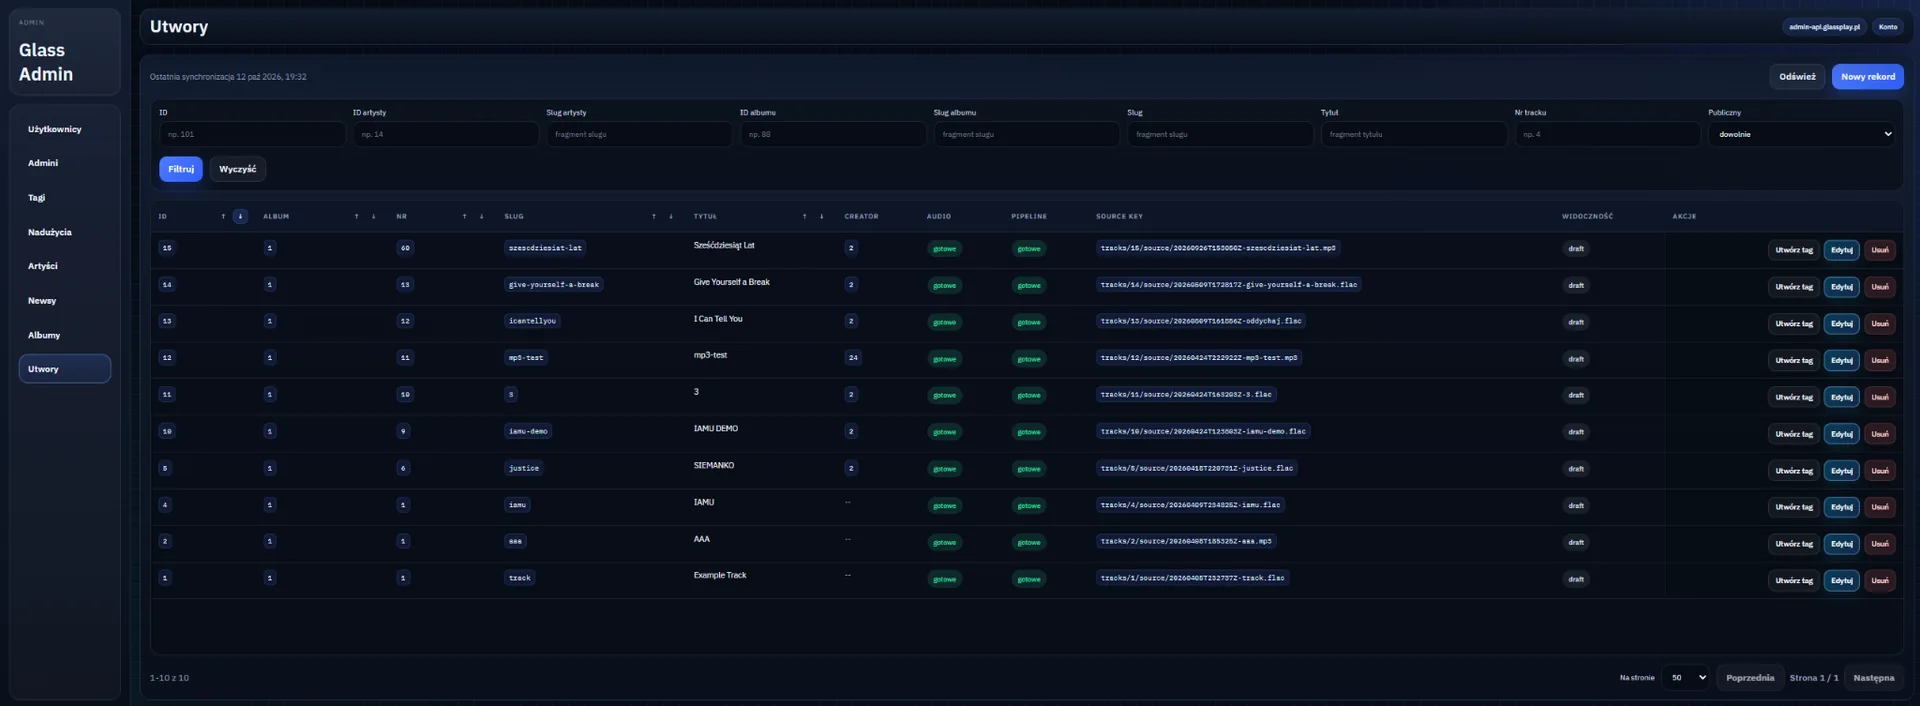Delete the AAA track

1880,544
